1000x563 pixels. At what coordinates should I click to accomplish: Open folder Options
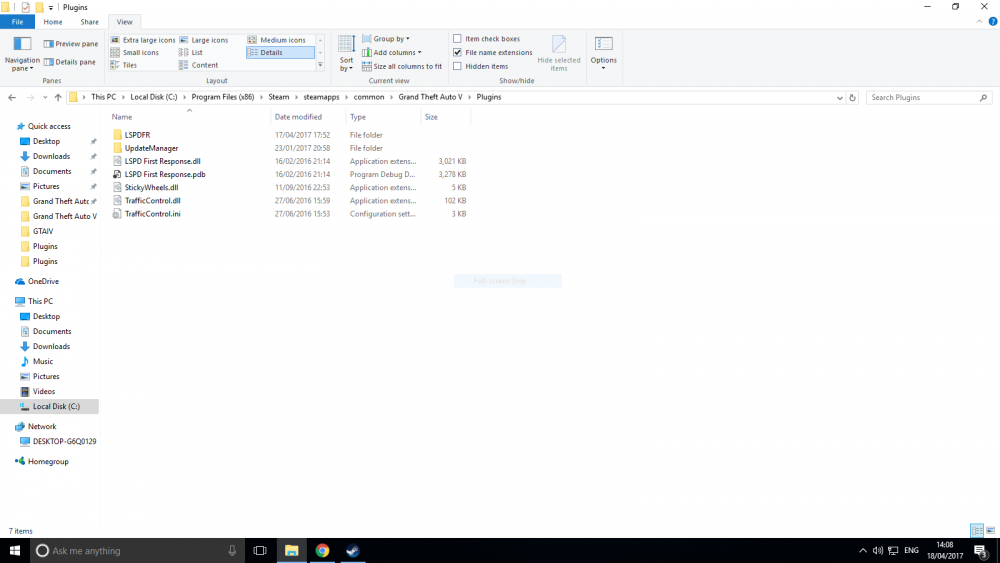tap(603, 52)
